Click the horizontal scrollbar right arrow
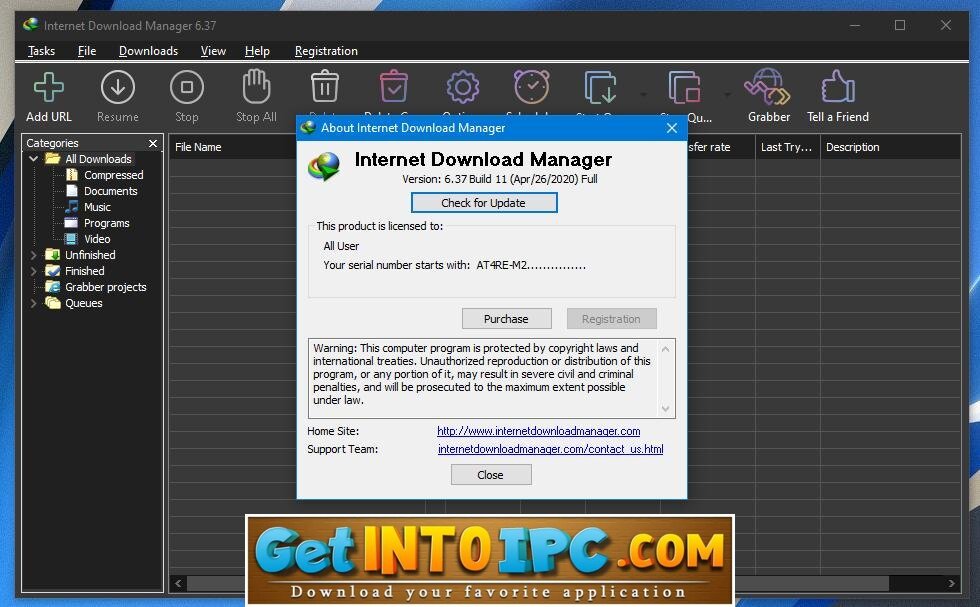Screen dimensions: 980x607 tap(951, 583)
